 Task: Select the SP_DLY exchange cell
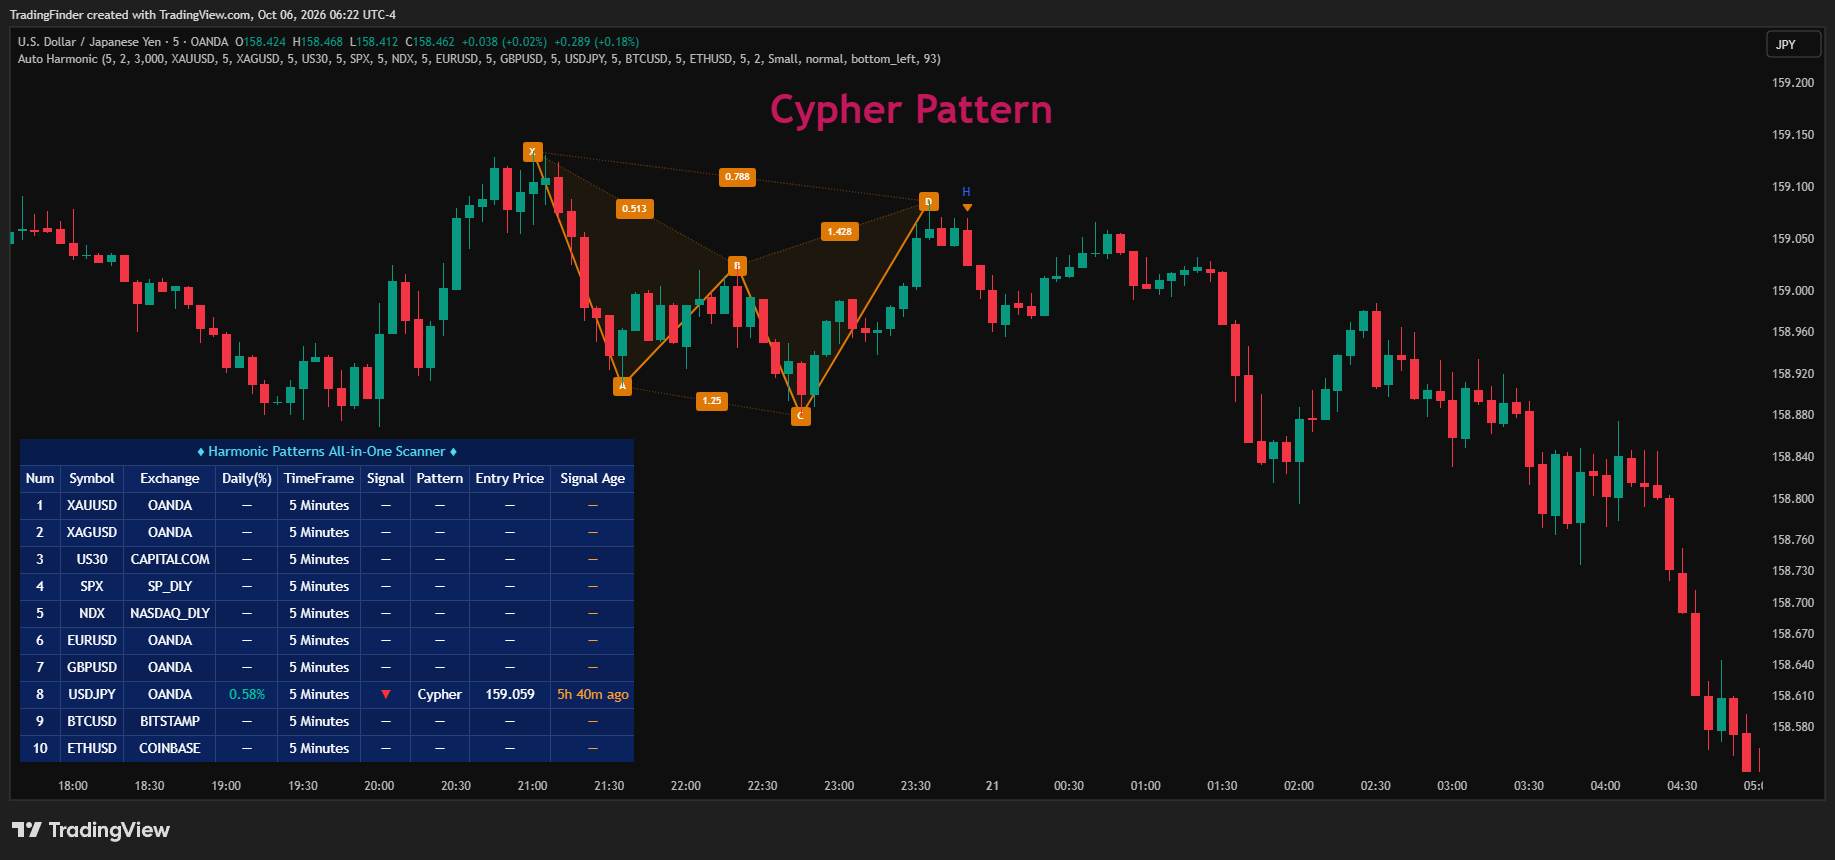click(170, 587)
